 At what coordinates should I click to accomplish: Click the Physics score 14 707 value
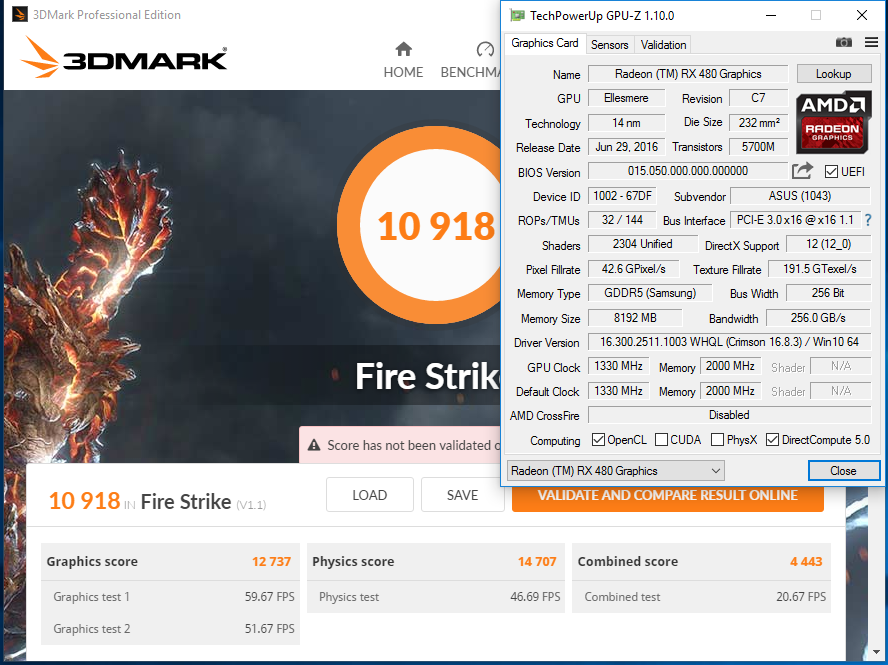pos(537,561)
